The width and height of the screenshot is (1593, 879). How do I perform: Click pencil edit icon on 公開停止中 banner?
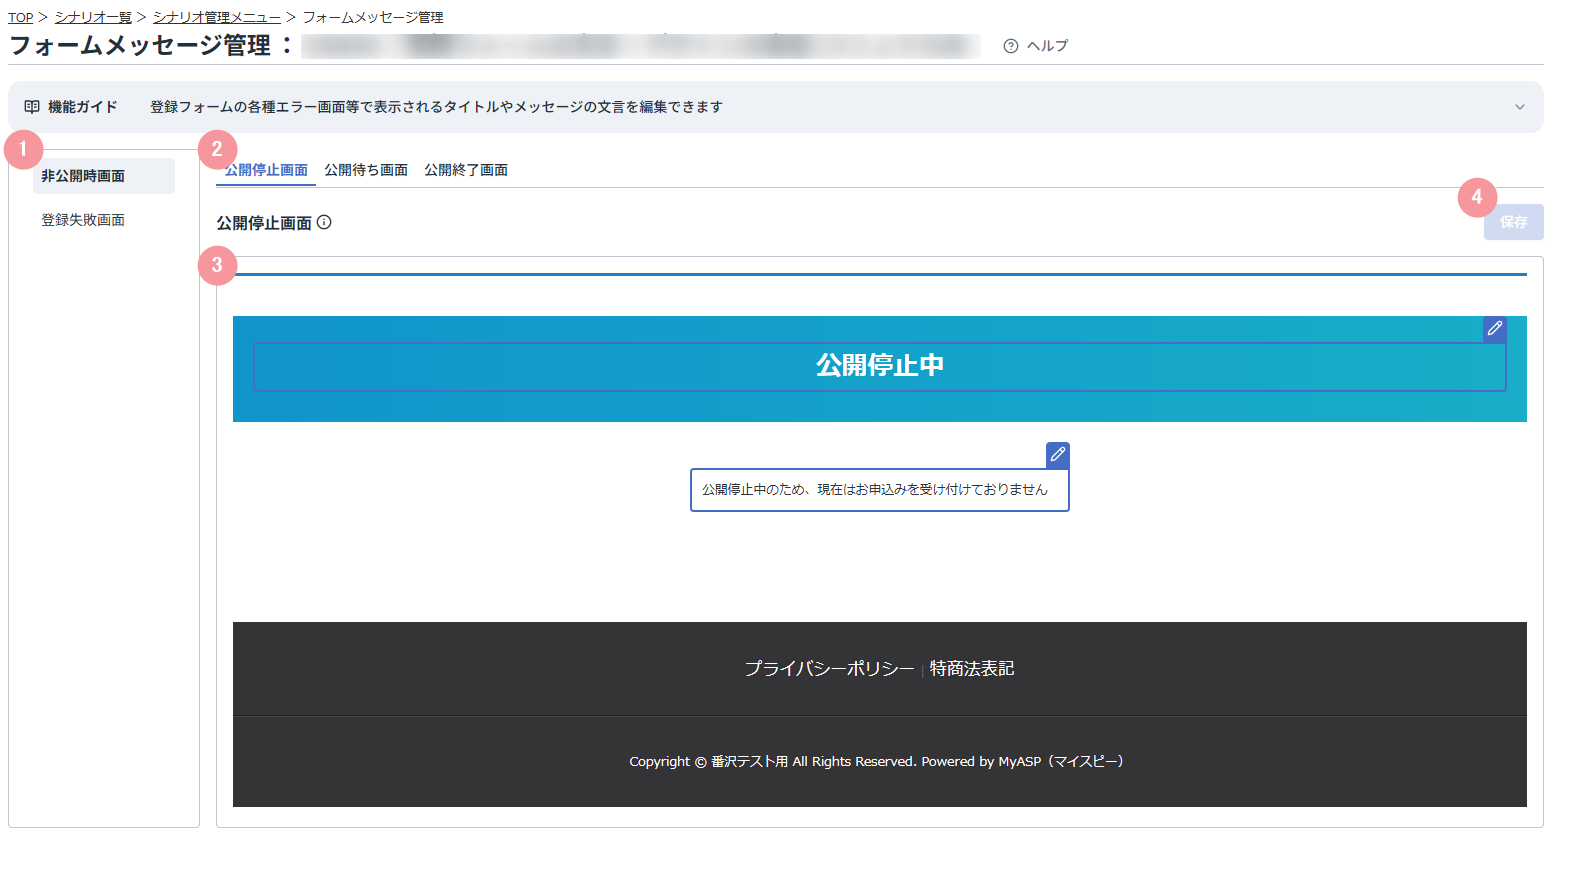[x=1494, y=329]
